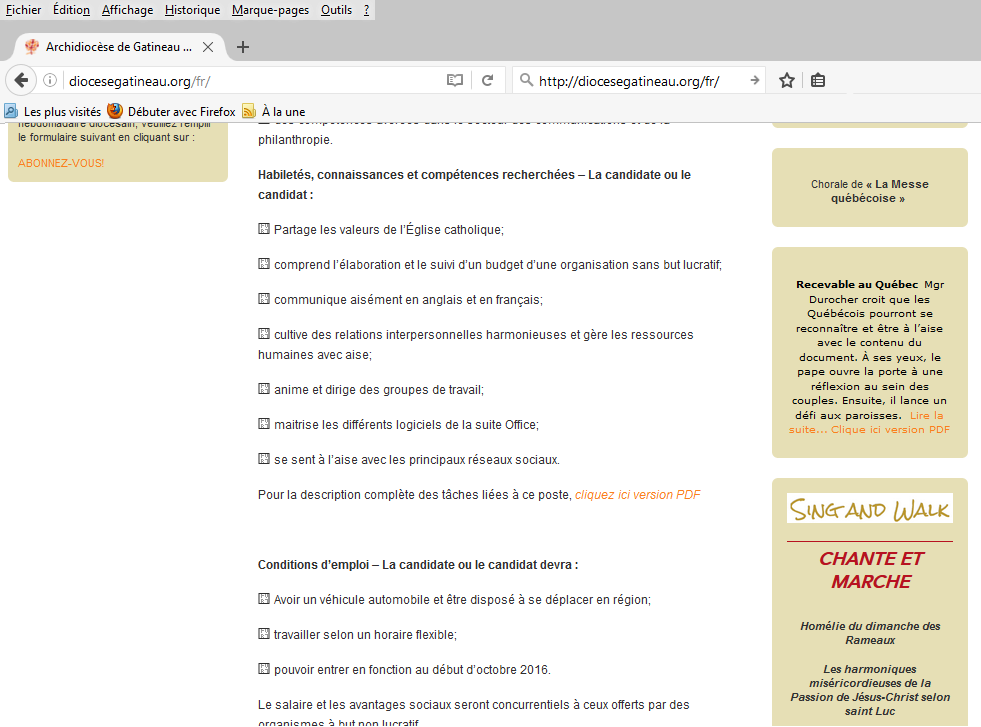Click bullet icon beside cultive des relations

[x=264, y=333]
